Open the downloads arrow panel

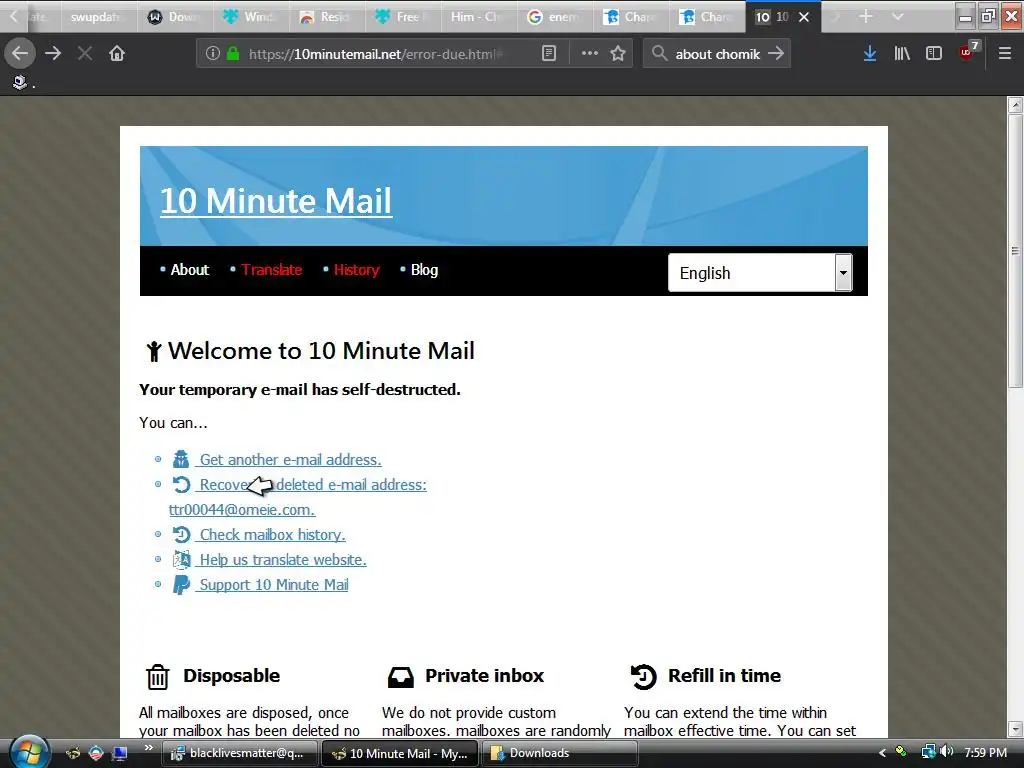click(x=870, y=54)
